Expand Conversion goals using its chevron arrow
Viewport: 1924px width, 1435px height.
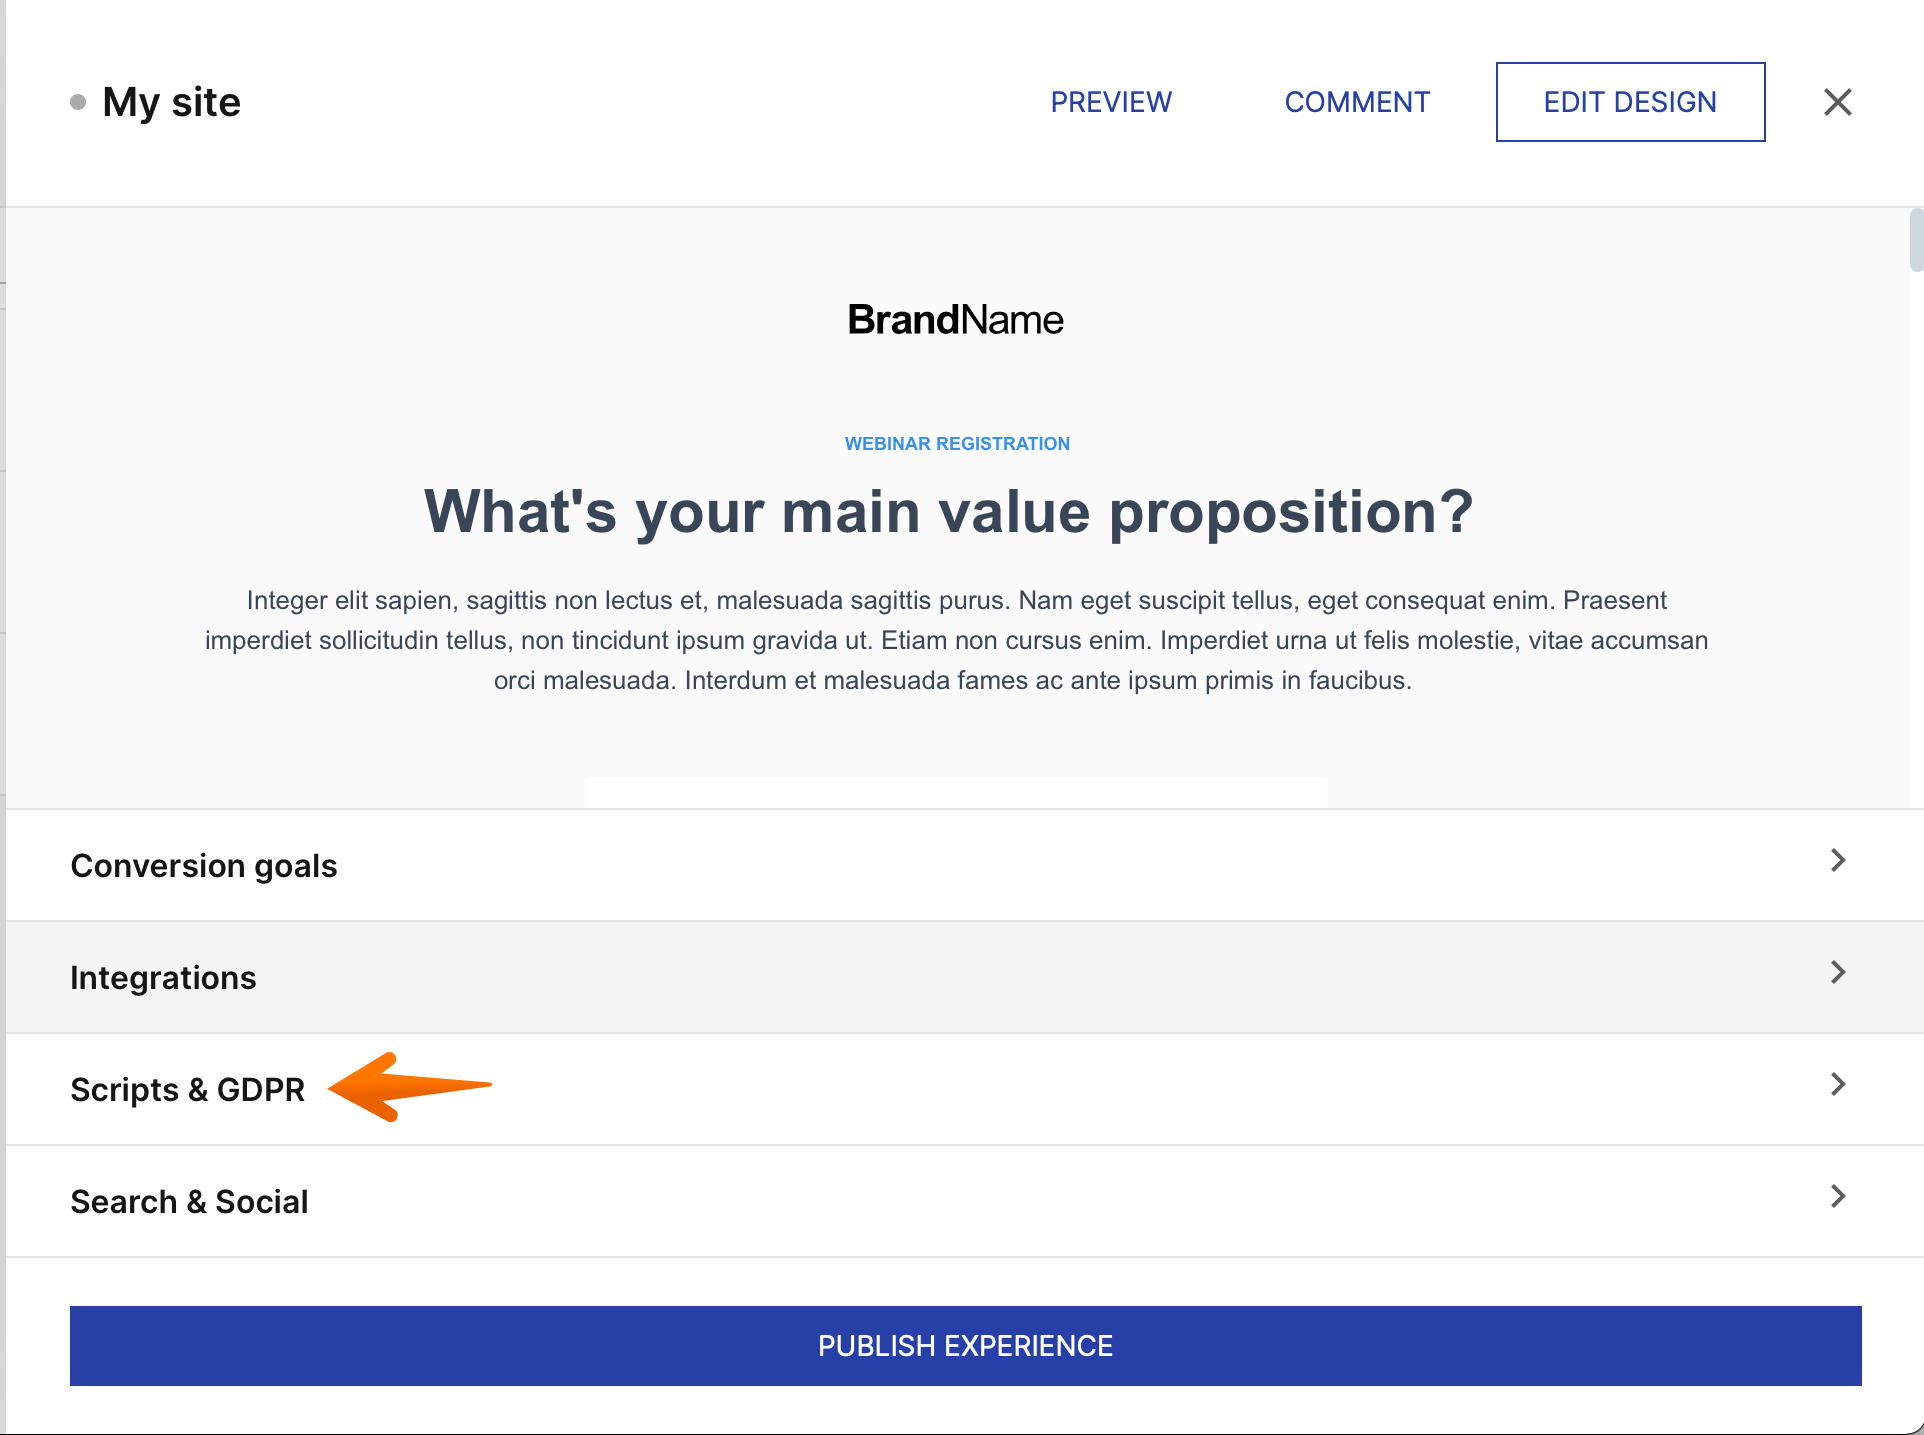tap(1837, 861)
